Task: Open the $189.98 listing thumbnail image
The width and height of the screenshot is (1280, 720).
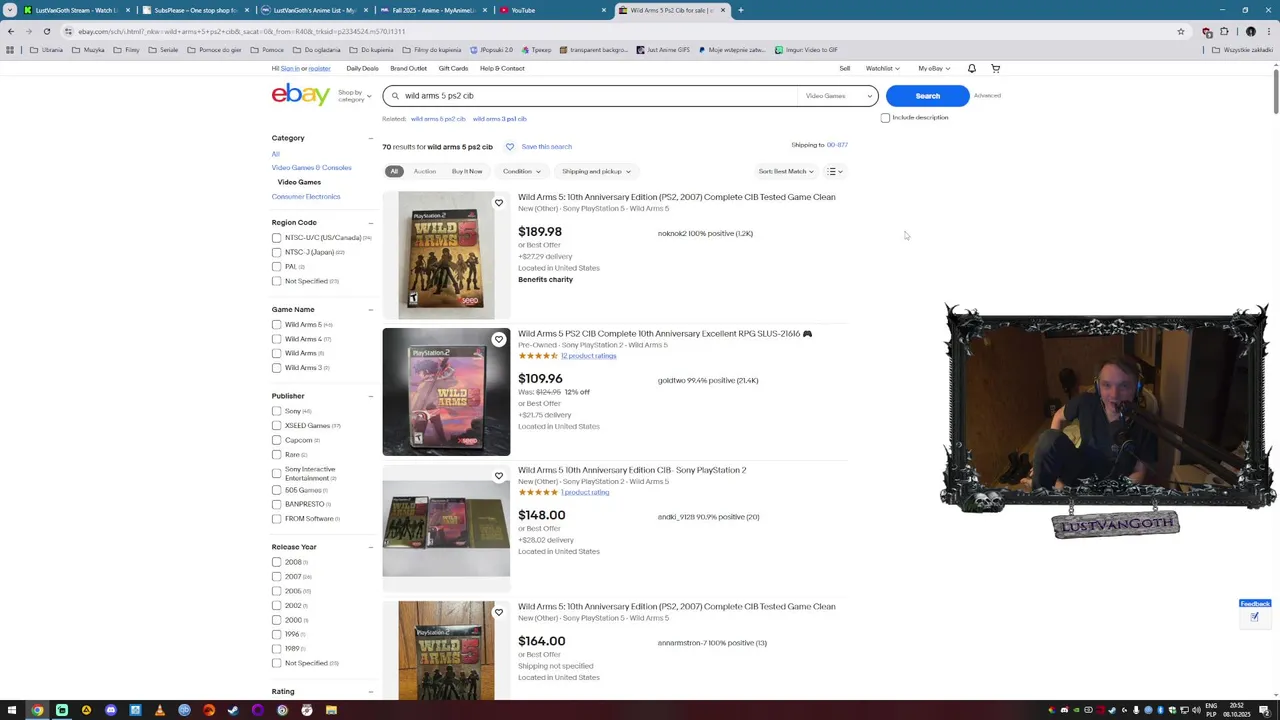Action: (x=446, y=256)
